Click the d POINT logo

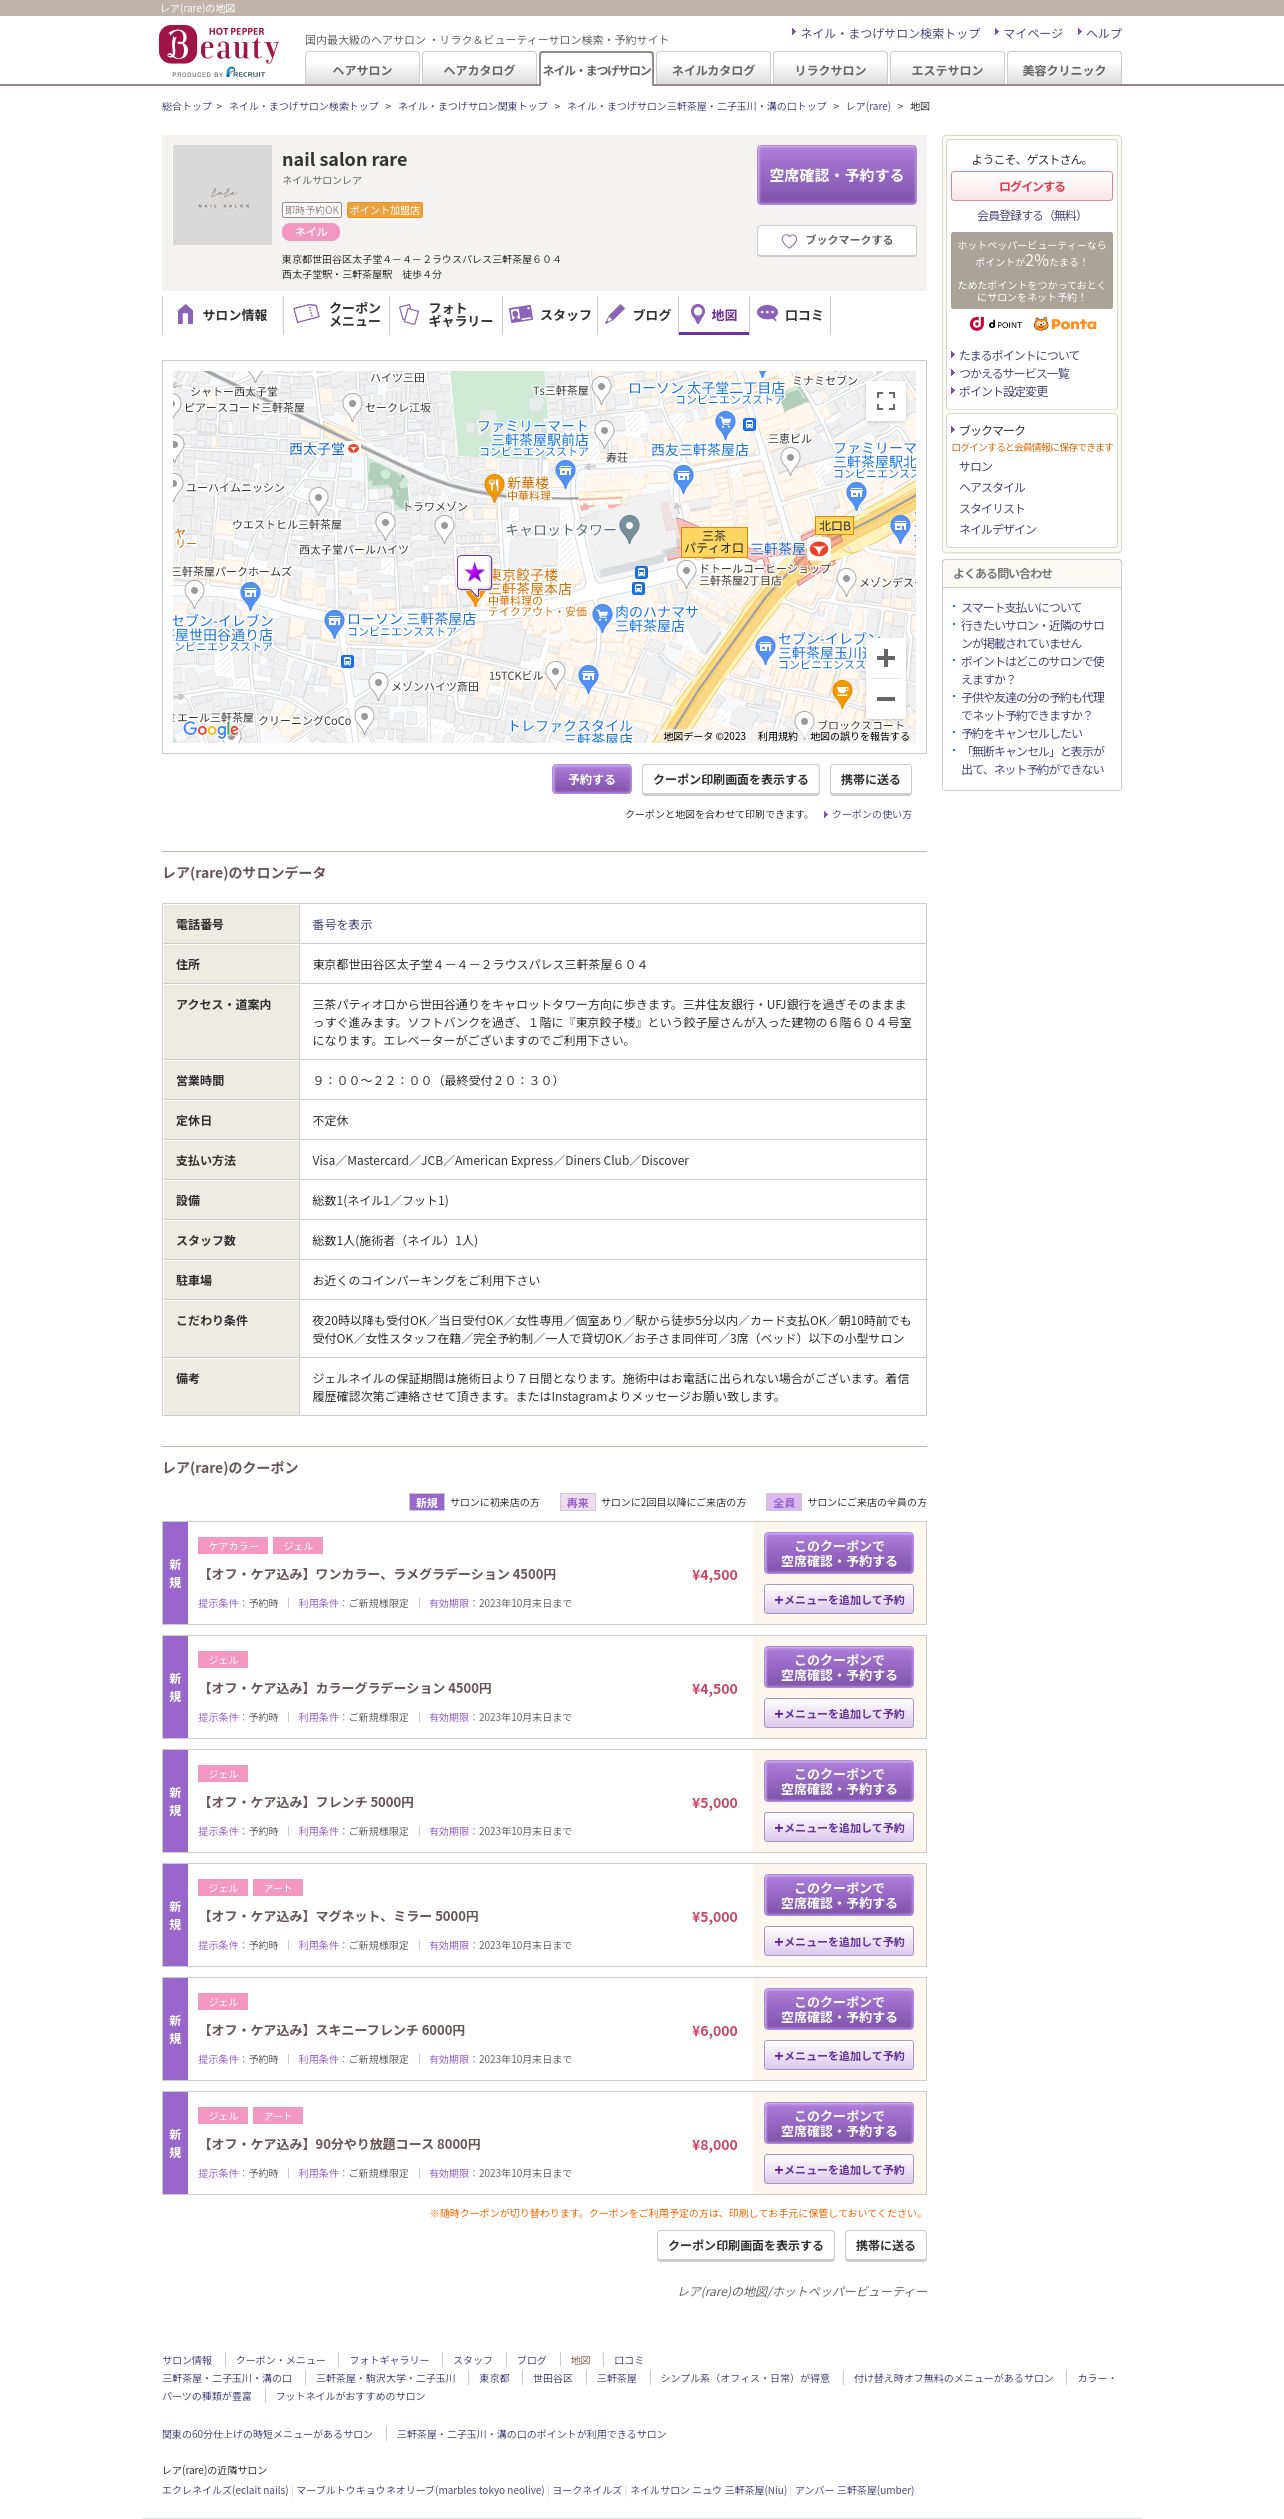pos(996,324)
